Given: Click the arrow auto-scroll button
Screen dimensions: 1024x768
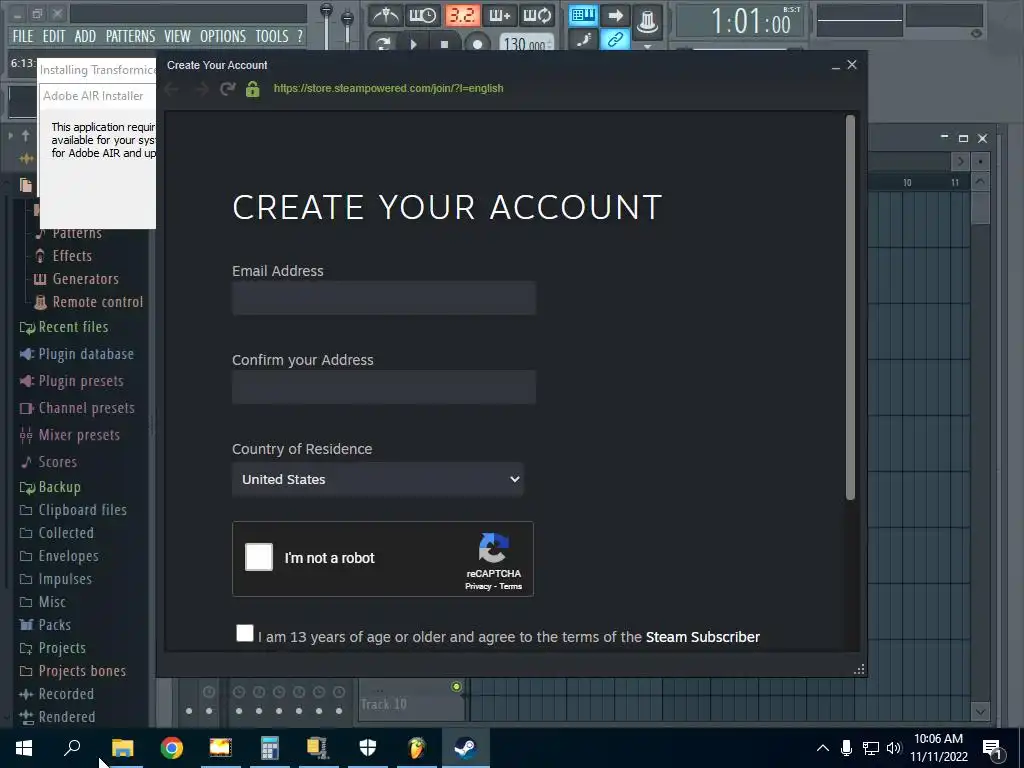Looking at the screenshot, I should click(615, 15).
